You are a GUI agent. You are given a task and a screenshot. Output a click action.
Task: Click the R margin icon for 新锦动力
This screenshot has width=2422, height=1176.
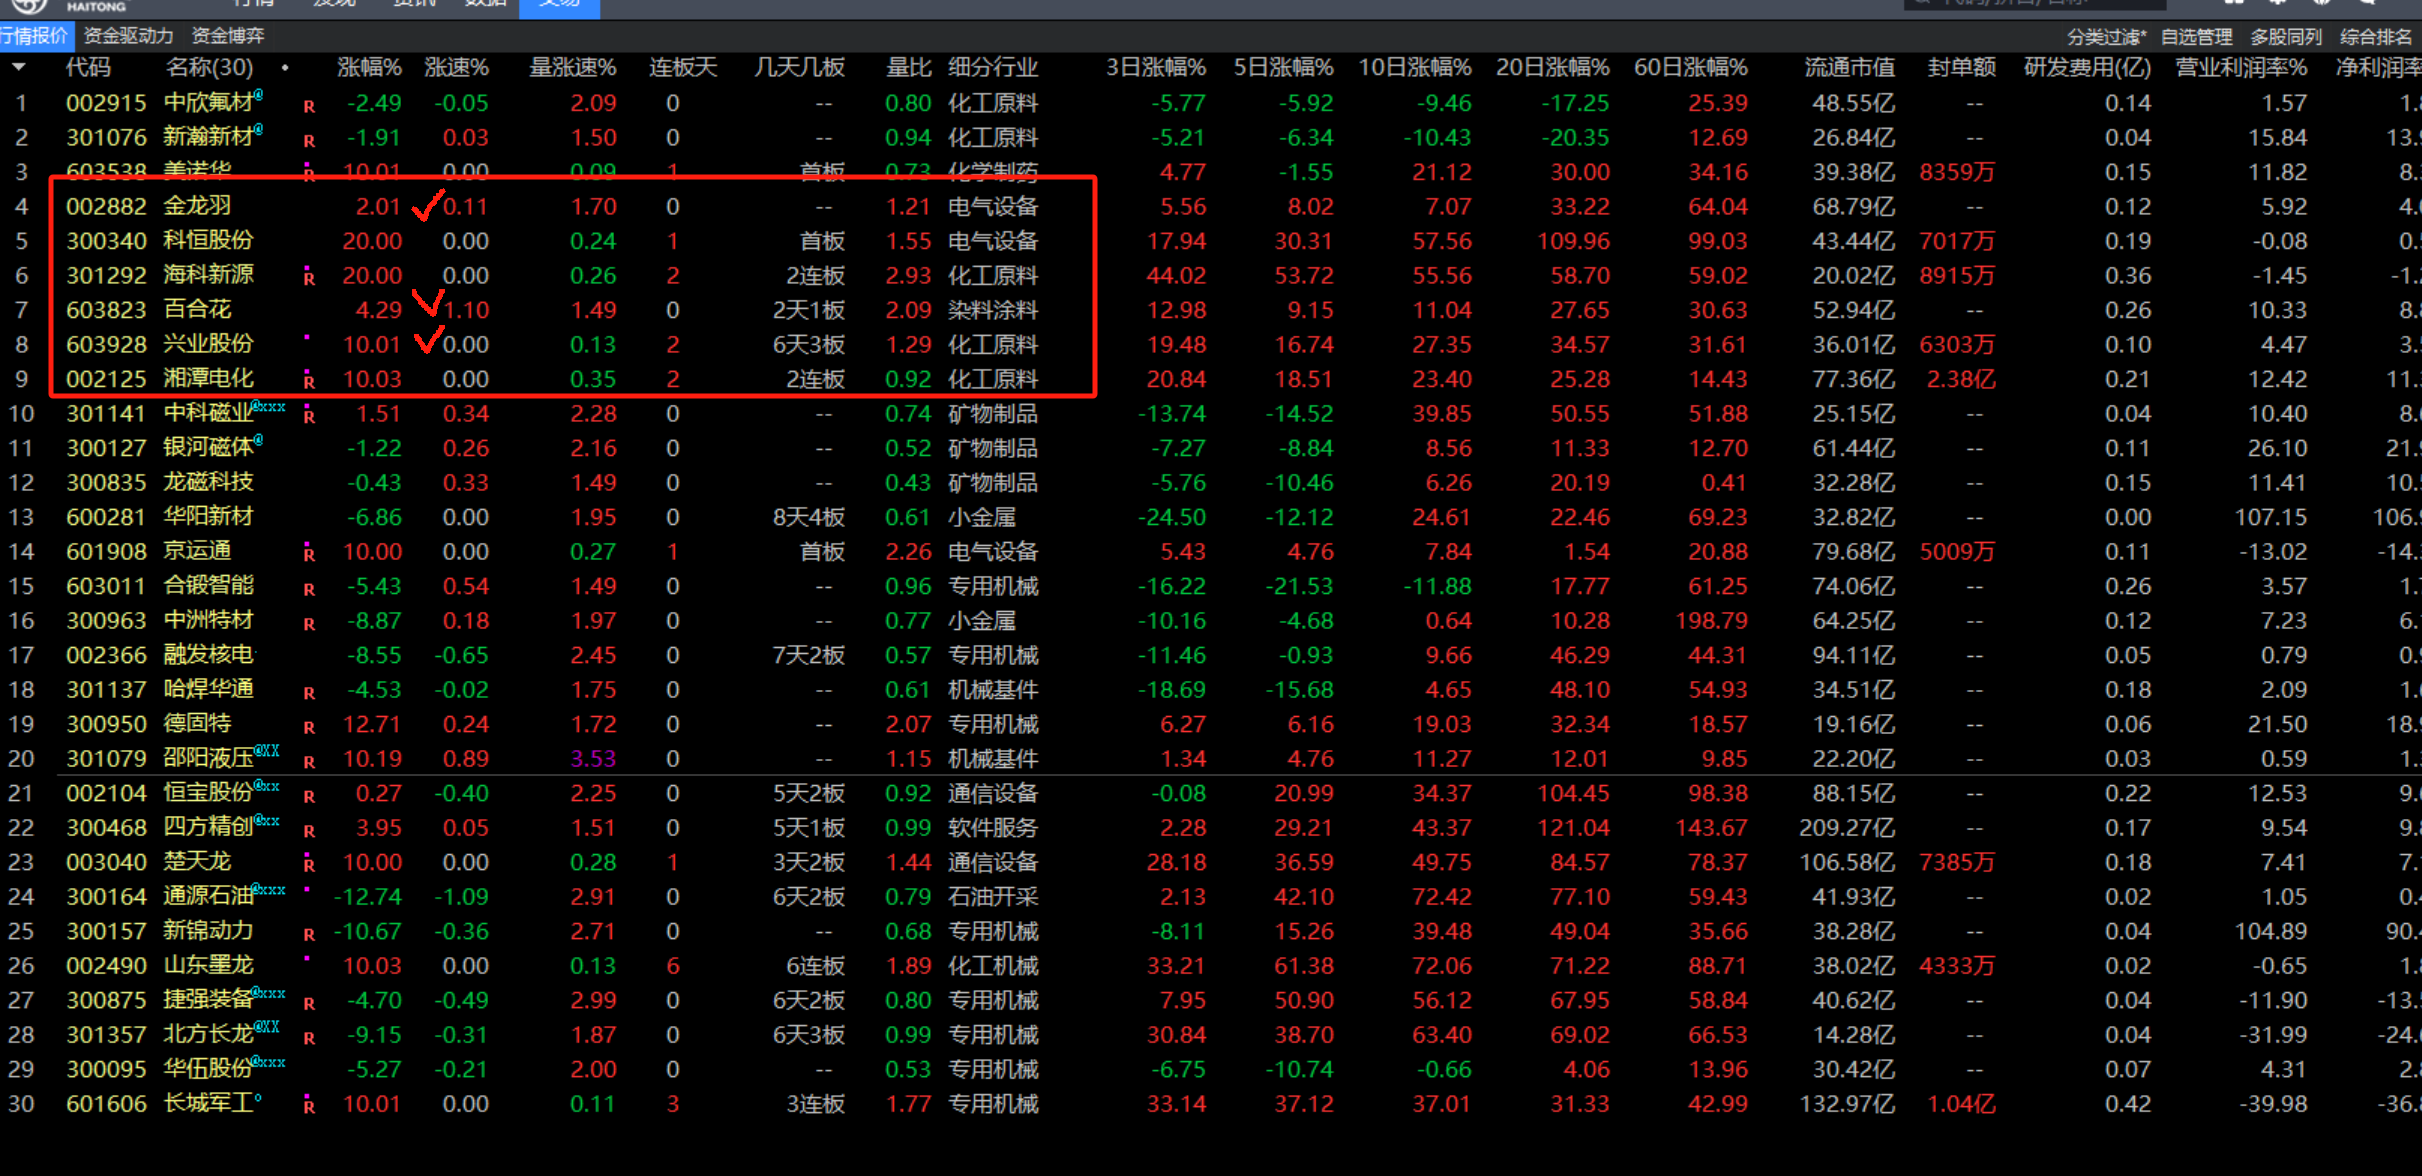[309, 935]
